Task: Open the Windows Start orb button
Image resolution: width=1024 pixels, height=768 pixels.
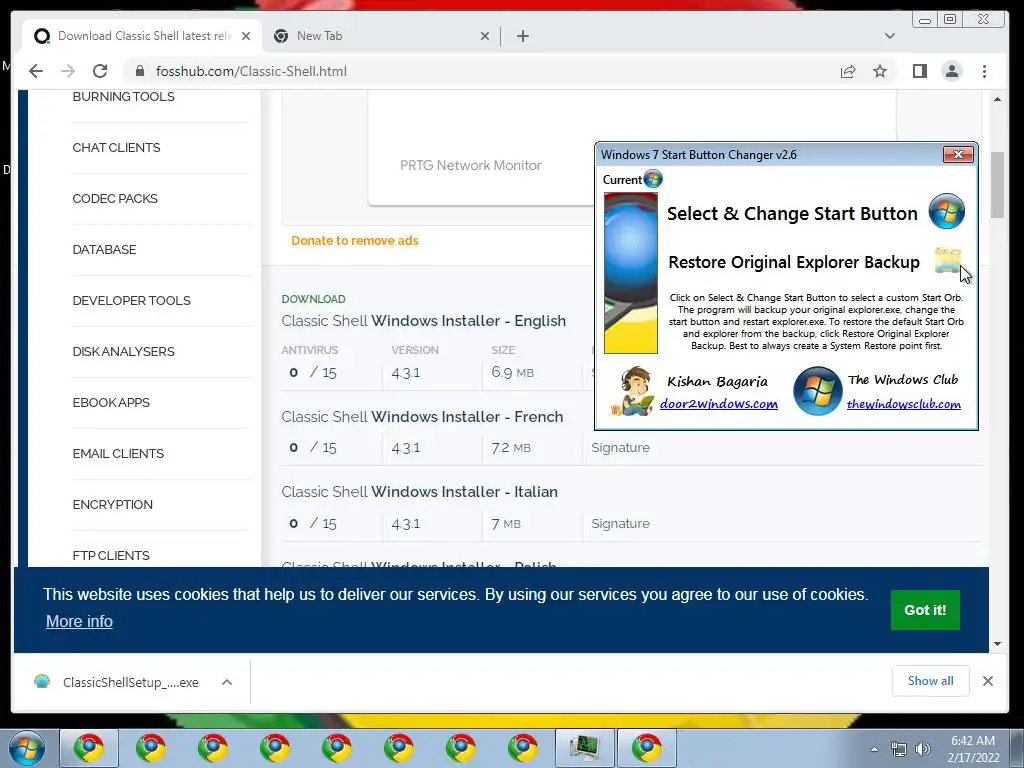Action: (27, 748)
